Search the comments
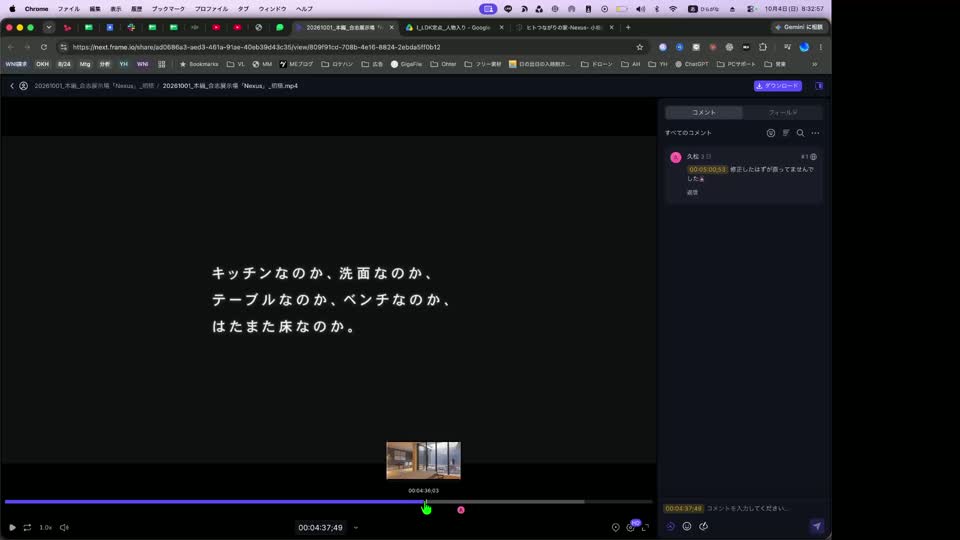960x540 pixels. (800, 133)
